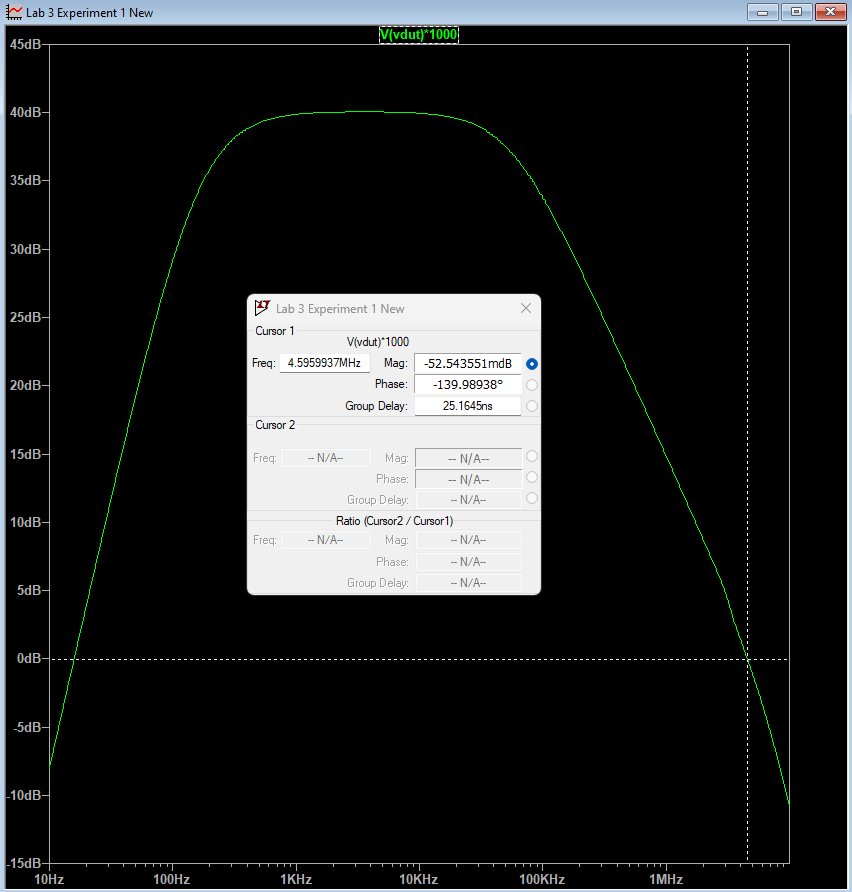Select the Cursor 1 Phase radio button
This screenshot has height=892, width=852.
[532, 385]
